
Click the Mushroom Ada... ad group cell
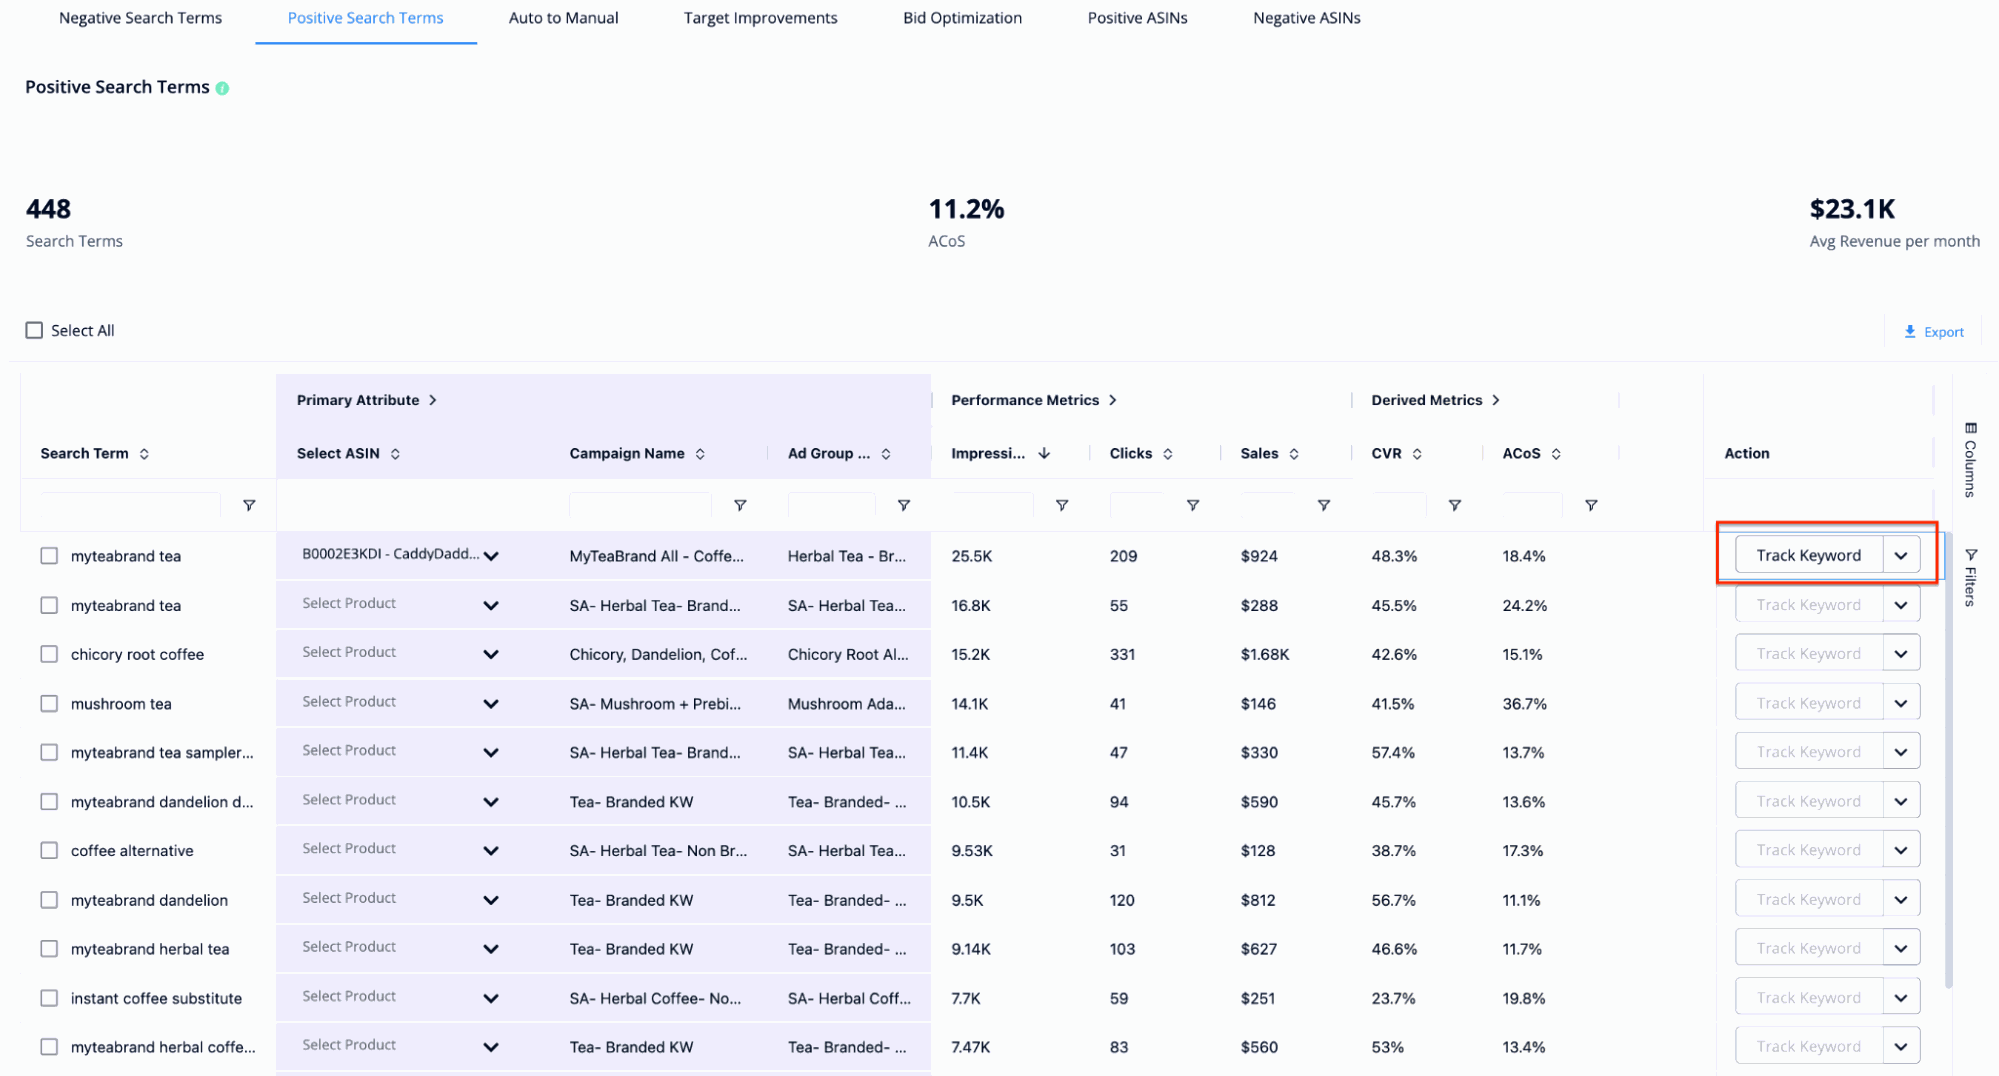tap(846, 704)
